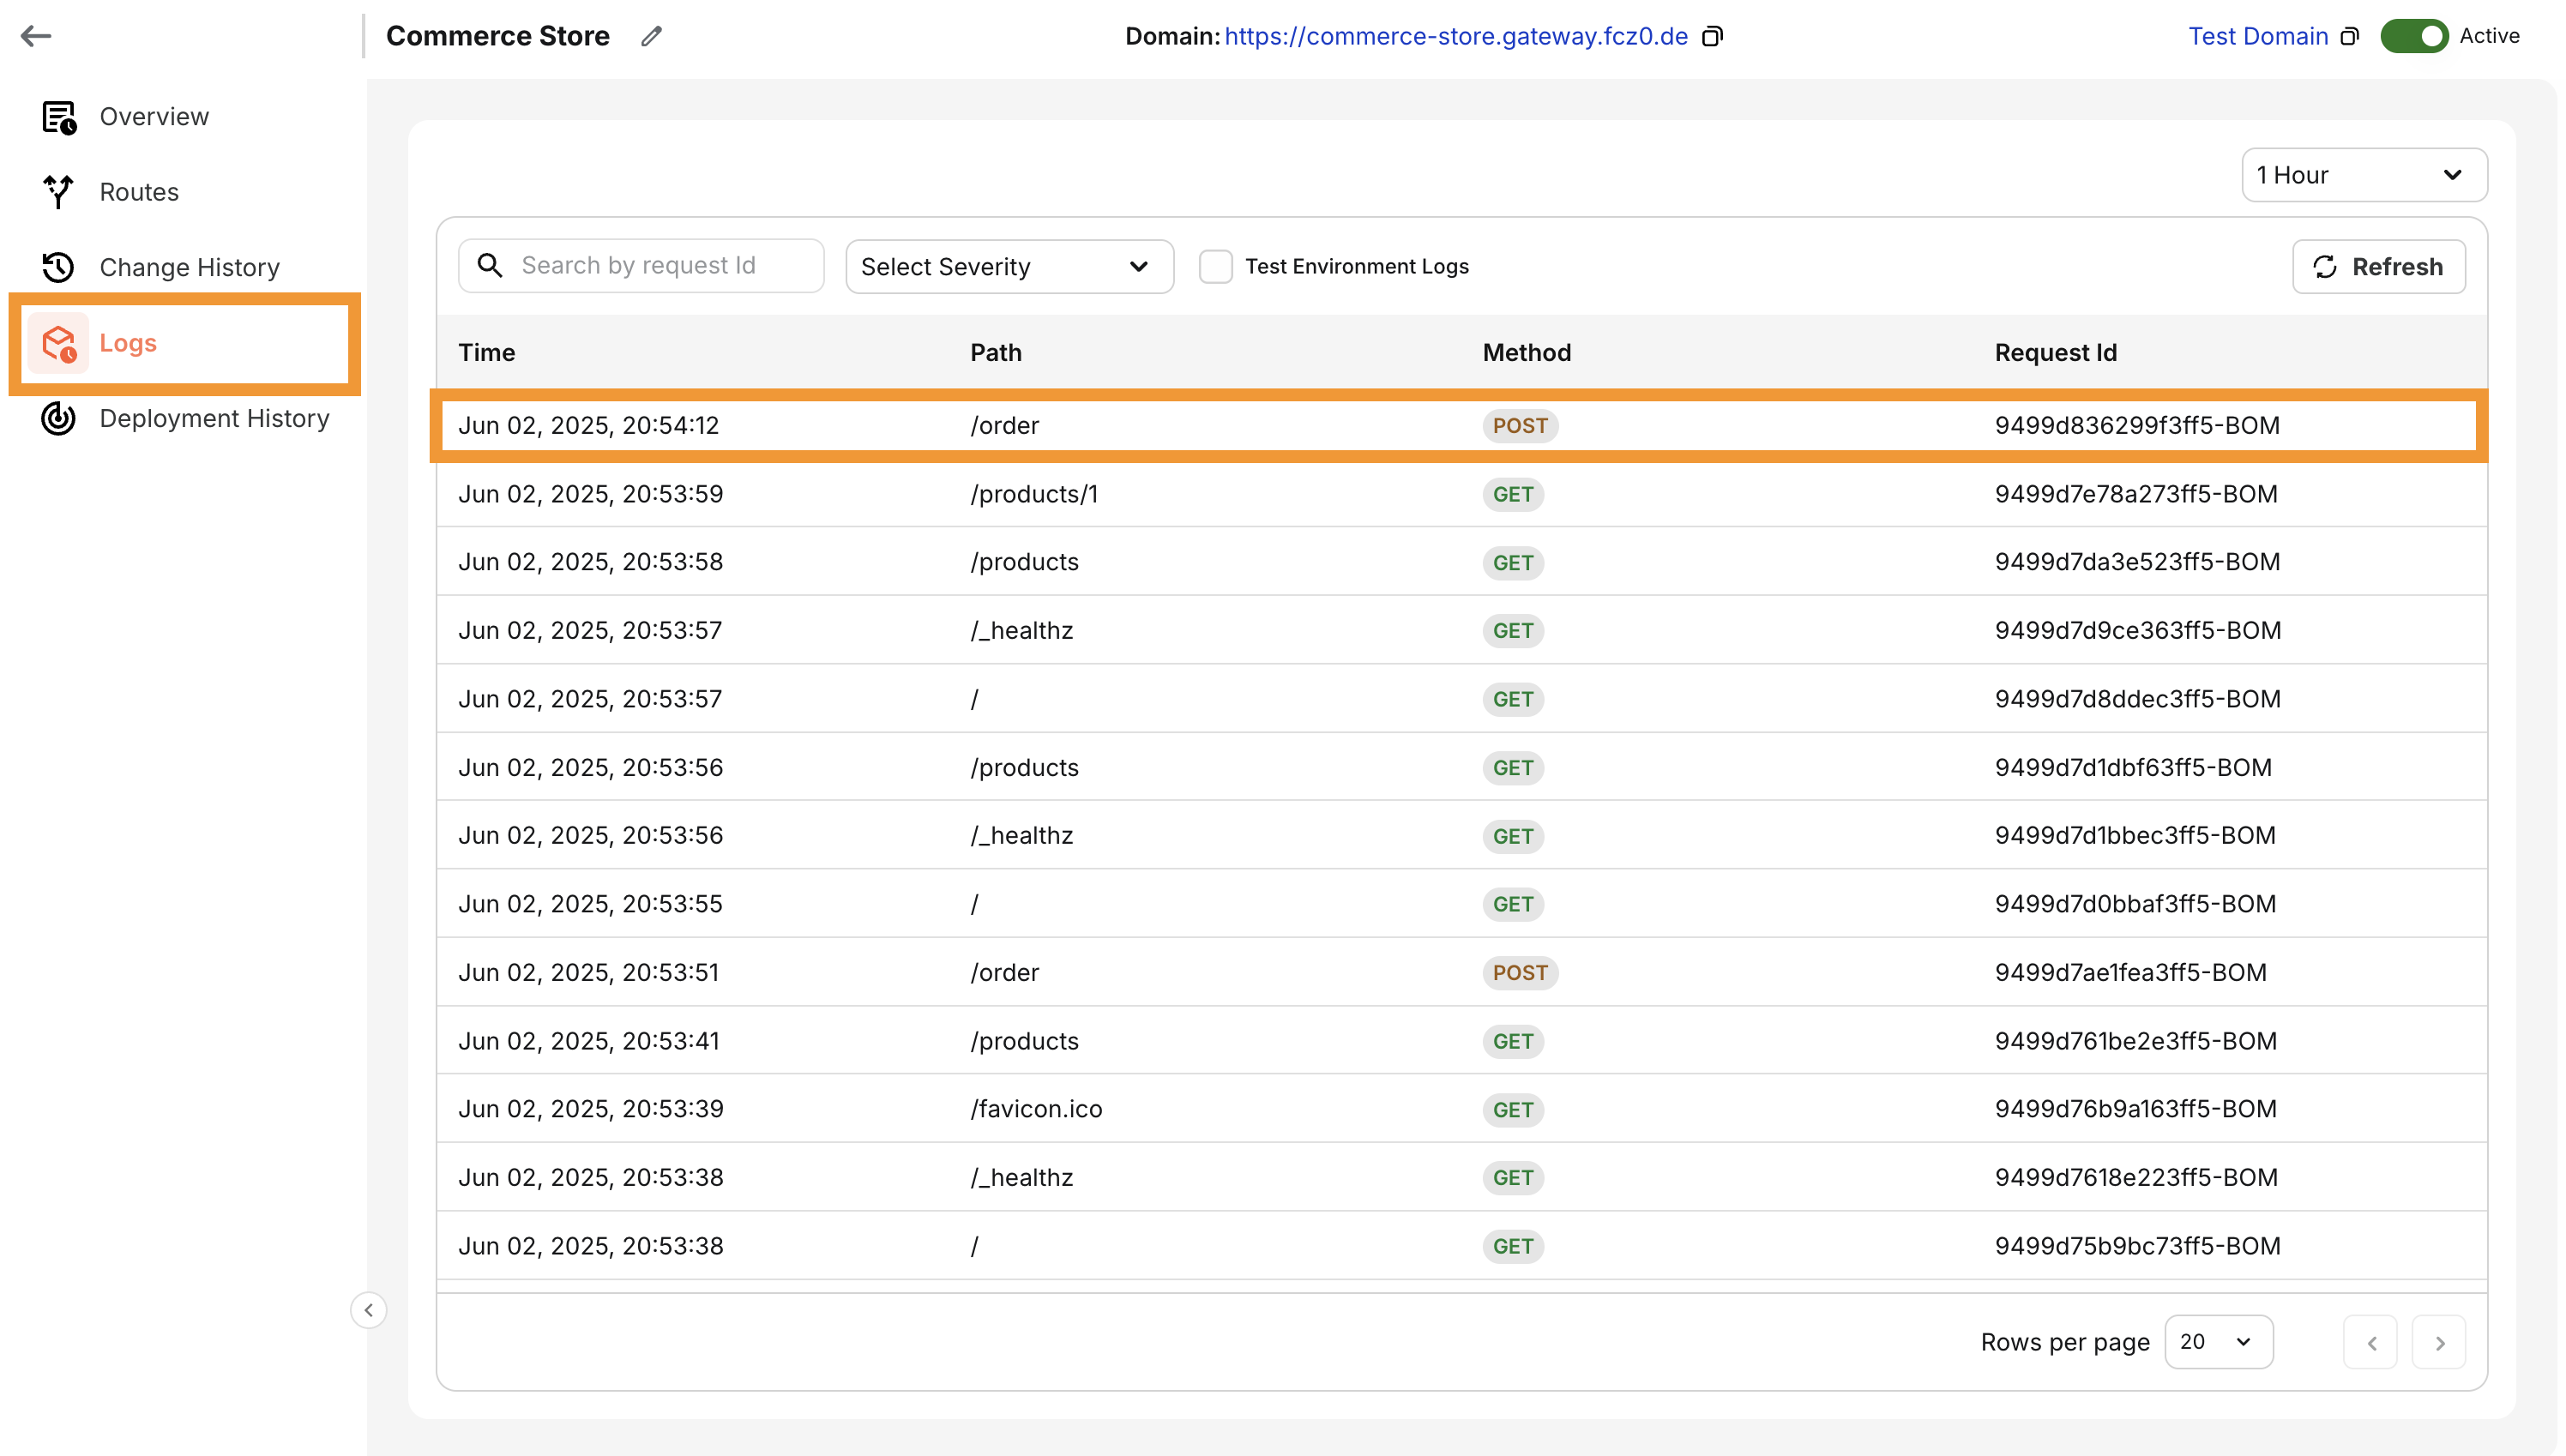Screen dimensions: 2566x1456
Task: Click request Id 9499d75b9bc73ff5-BOM
Action: (2137, 1246)
